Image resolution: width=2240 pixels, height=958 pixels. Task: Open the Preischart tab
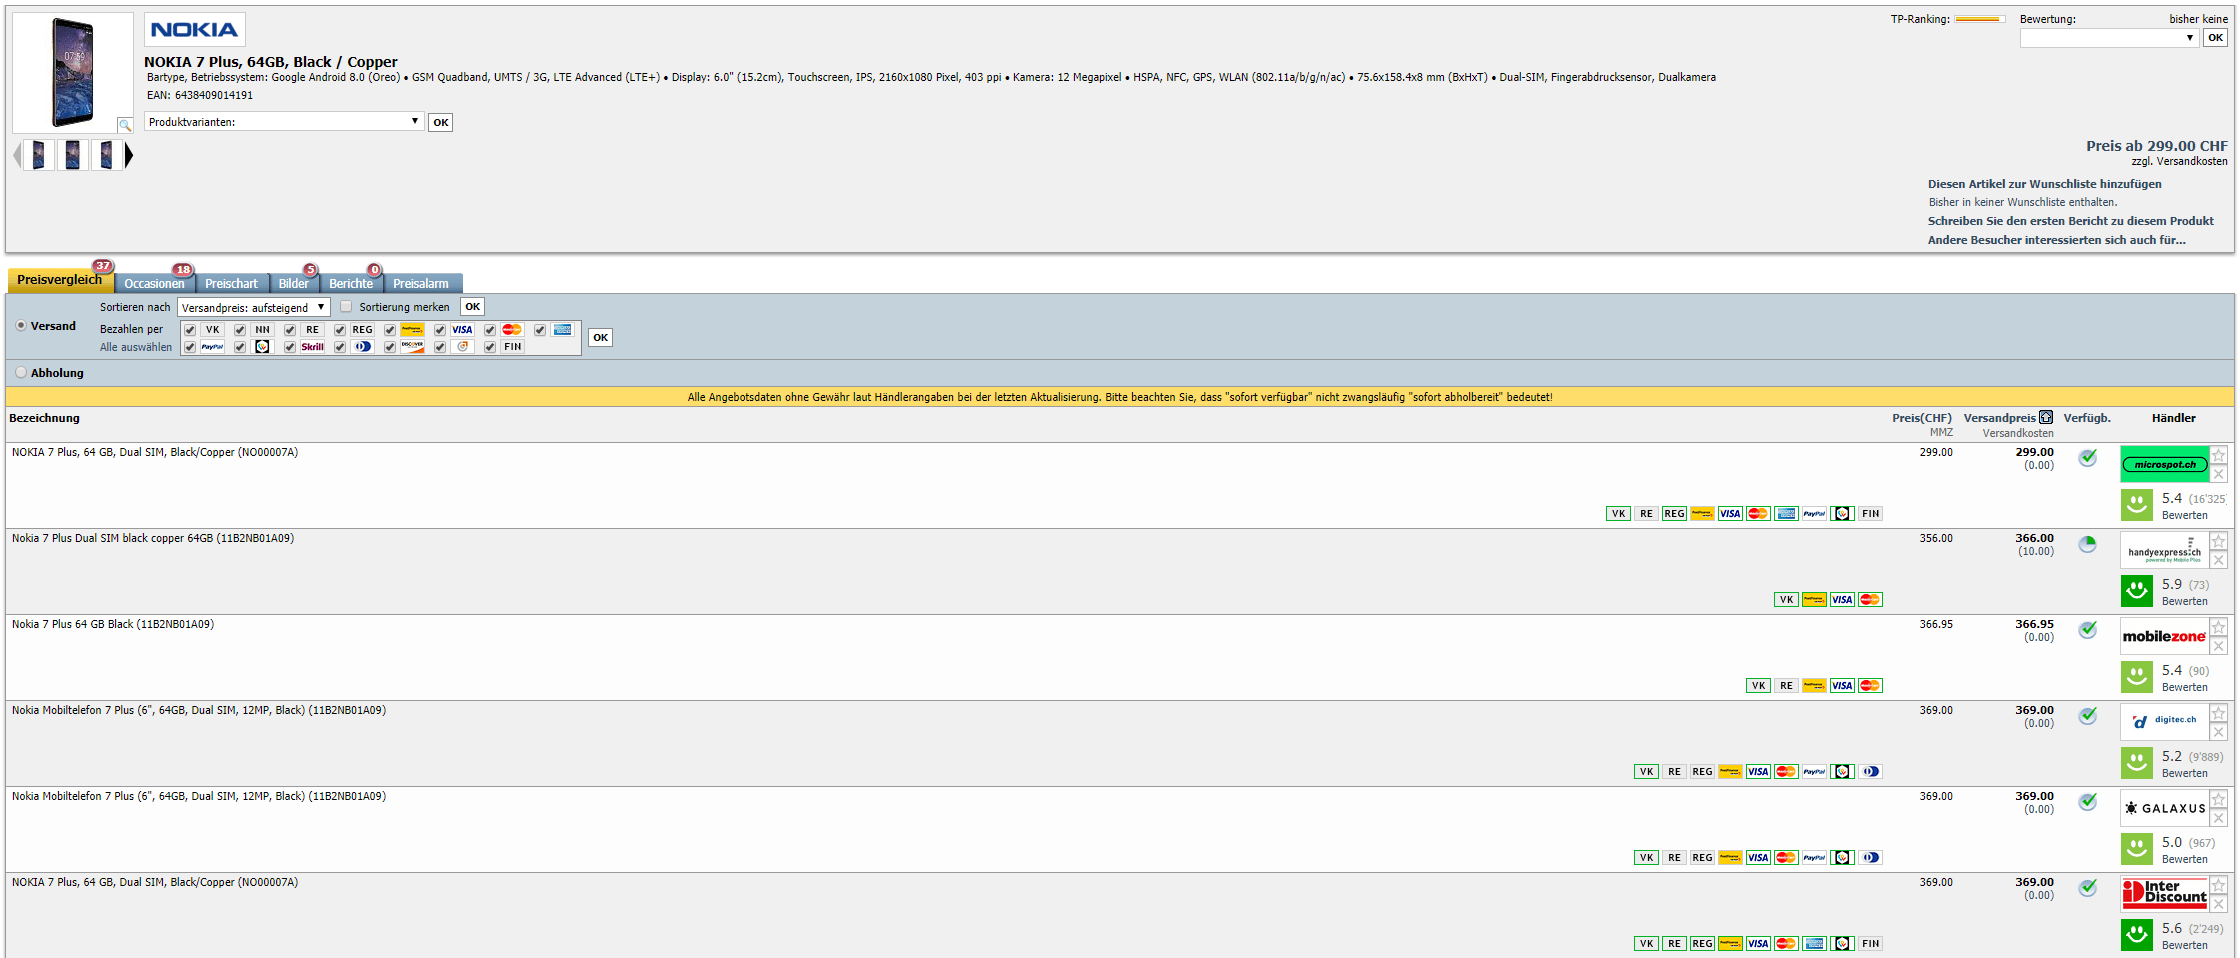[x=231, y=284]
